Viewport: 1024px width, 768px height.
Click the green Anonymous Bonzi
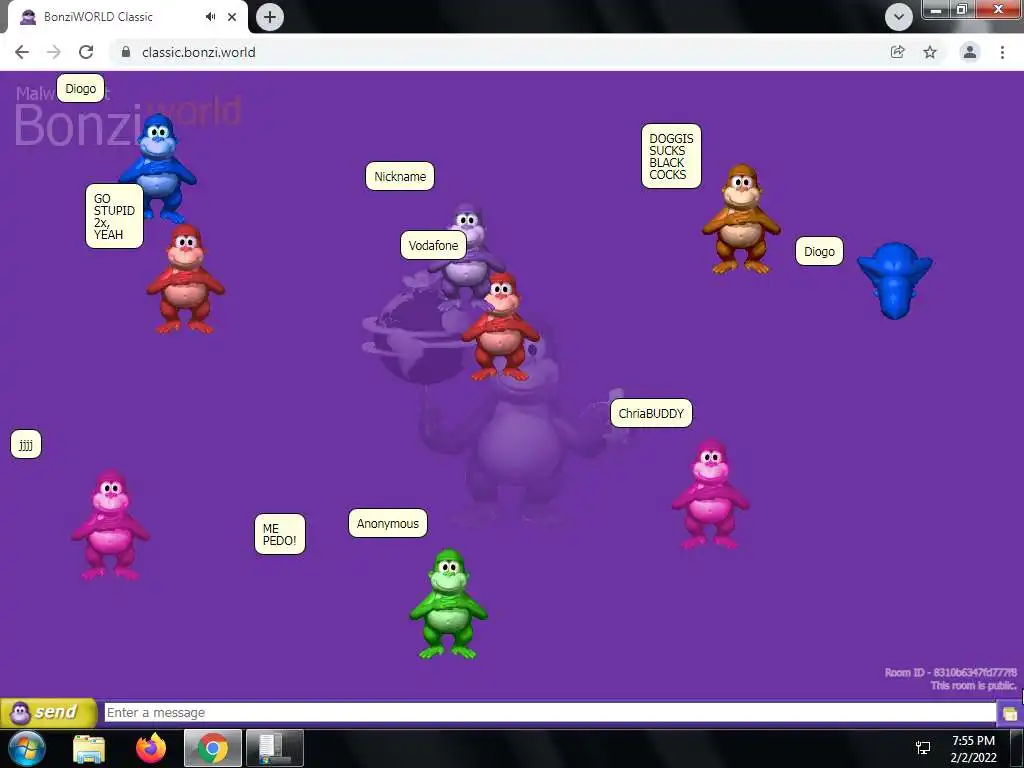[448, 604]
